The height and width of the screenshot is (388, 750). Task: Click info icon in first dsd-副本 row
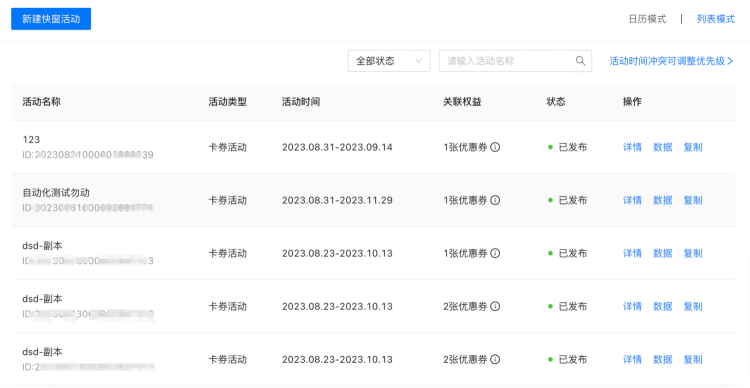[x=496, y=254]
